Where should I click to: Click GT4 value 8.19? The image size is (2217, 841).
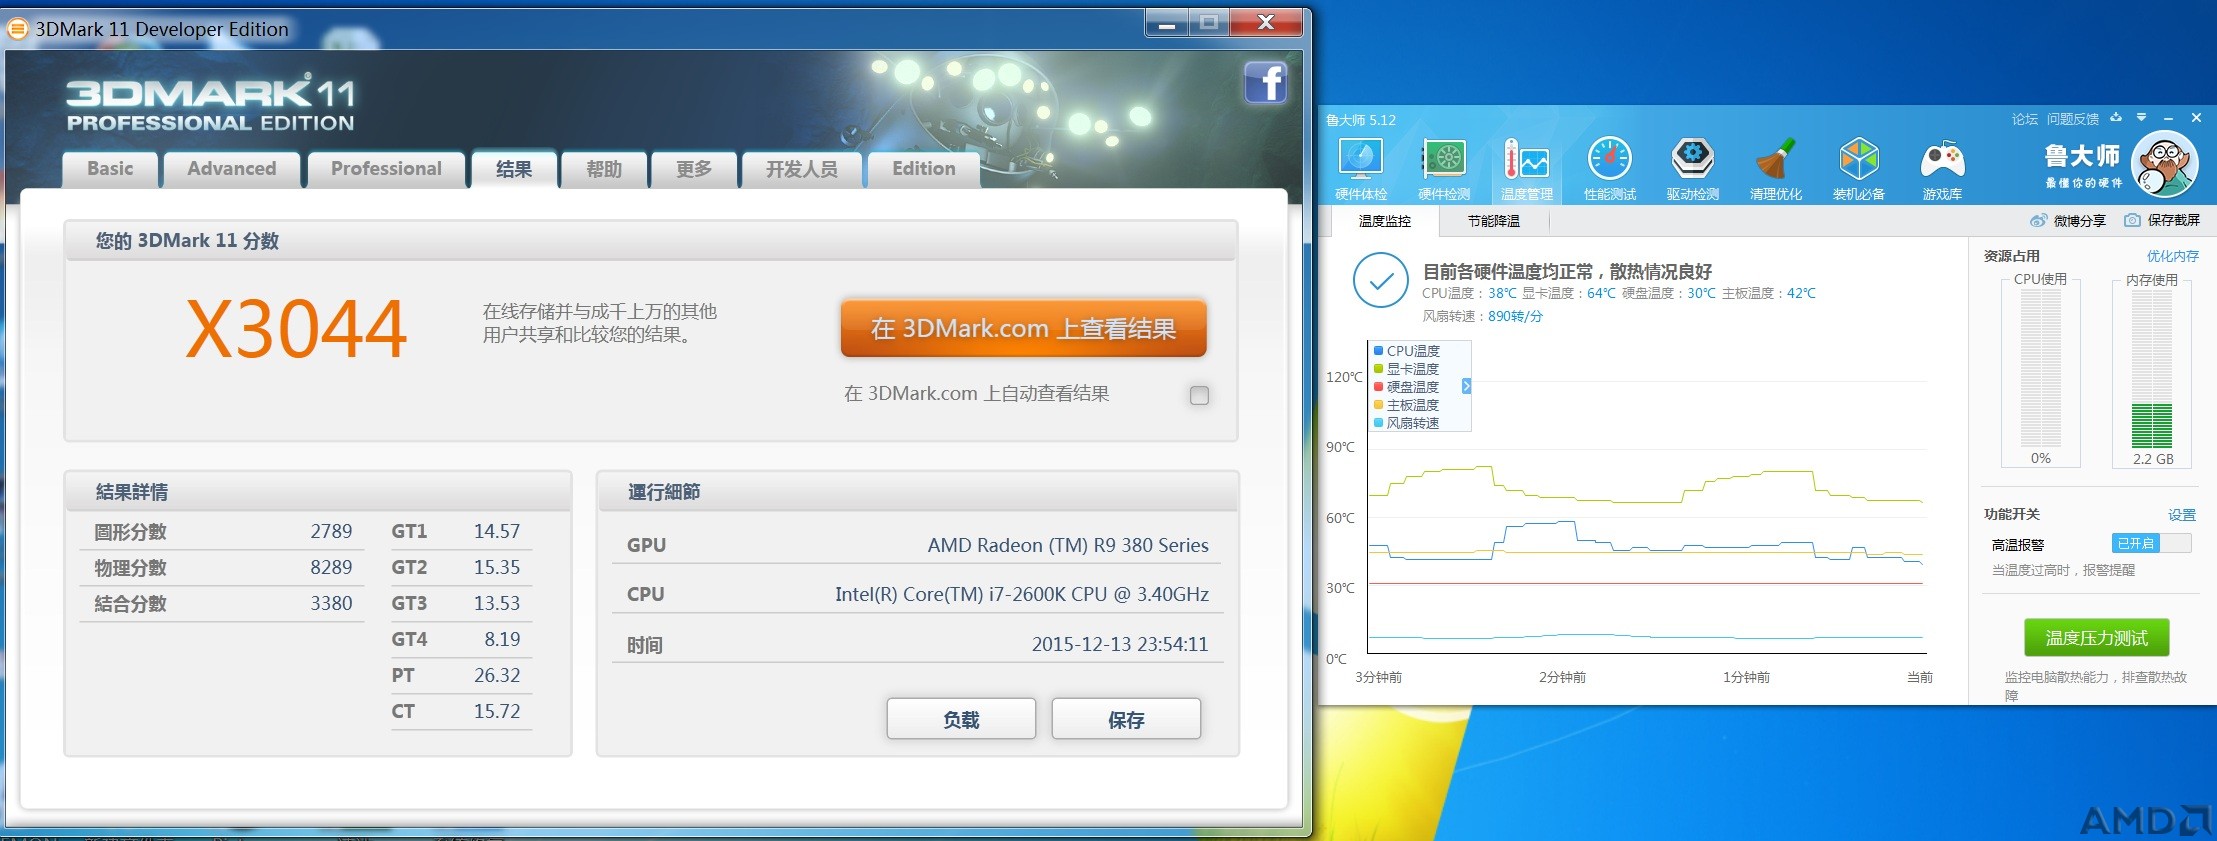(503, 639)
